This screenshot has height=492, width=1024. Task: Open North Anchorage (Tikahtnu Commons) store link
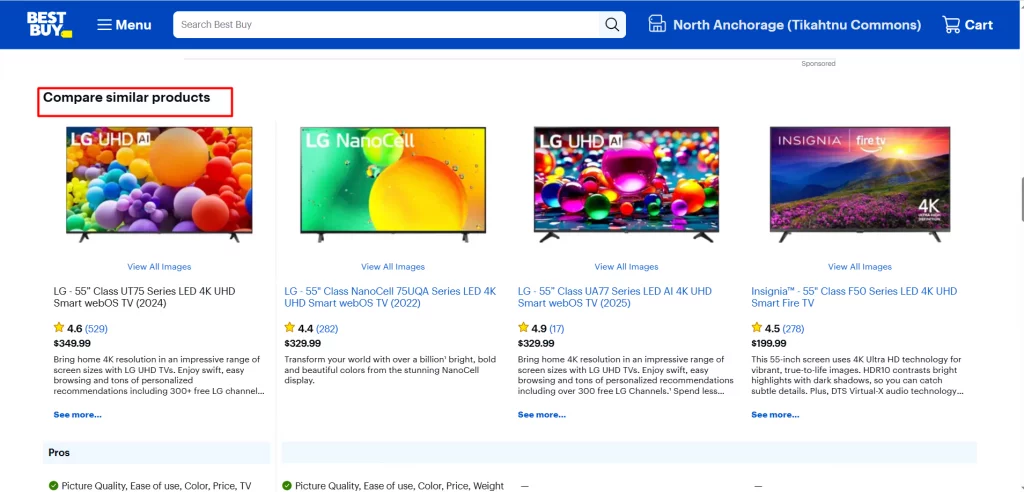pyautogui.click(x=797, y=25)
